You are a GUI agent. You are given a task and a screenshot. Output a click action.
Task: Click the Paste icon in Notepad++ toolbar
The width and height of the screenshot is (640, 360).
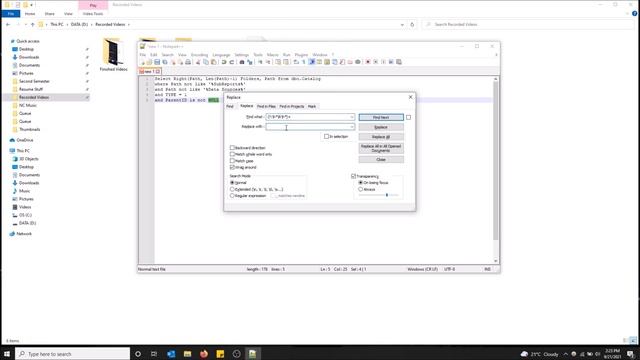pyautogui.click(x=214, y=62)
